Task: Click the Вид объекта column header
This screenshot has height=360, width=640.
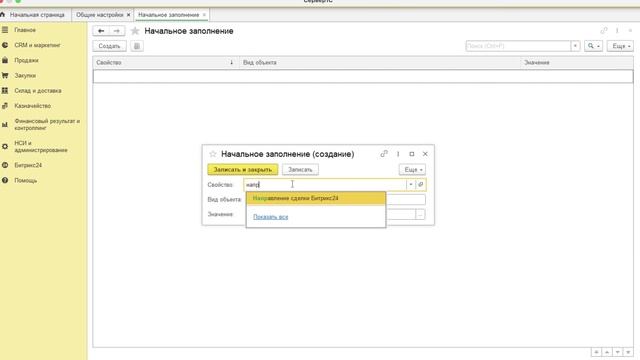Action: click(380, 62)
